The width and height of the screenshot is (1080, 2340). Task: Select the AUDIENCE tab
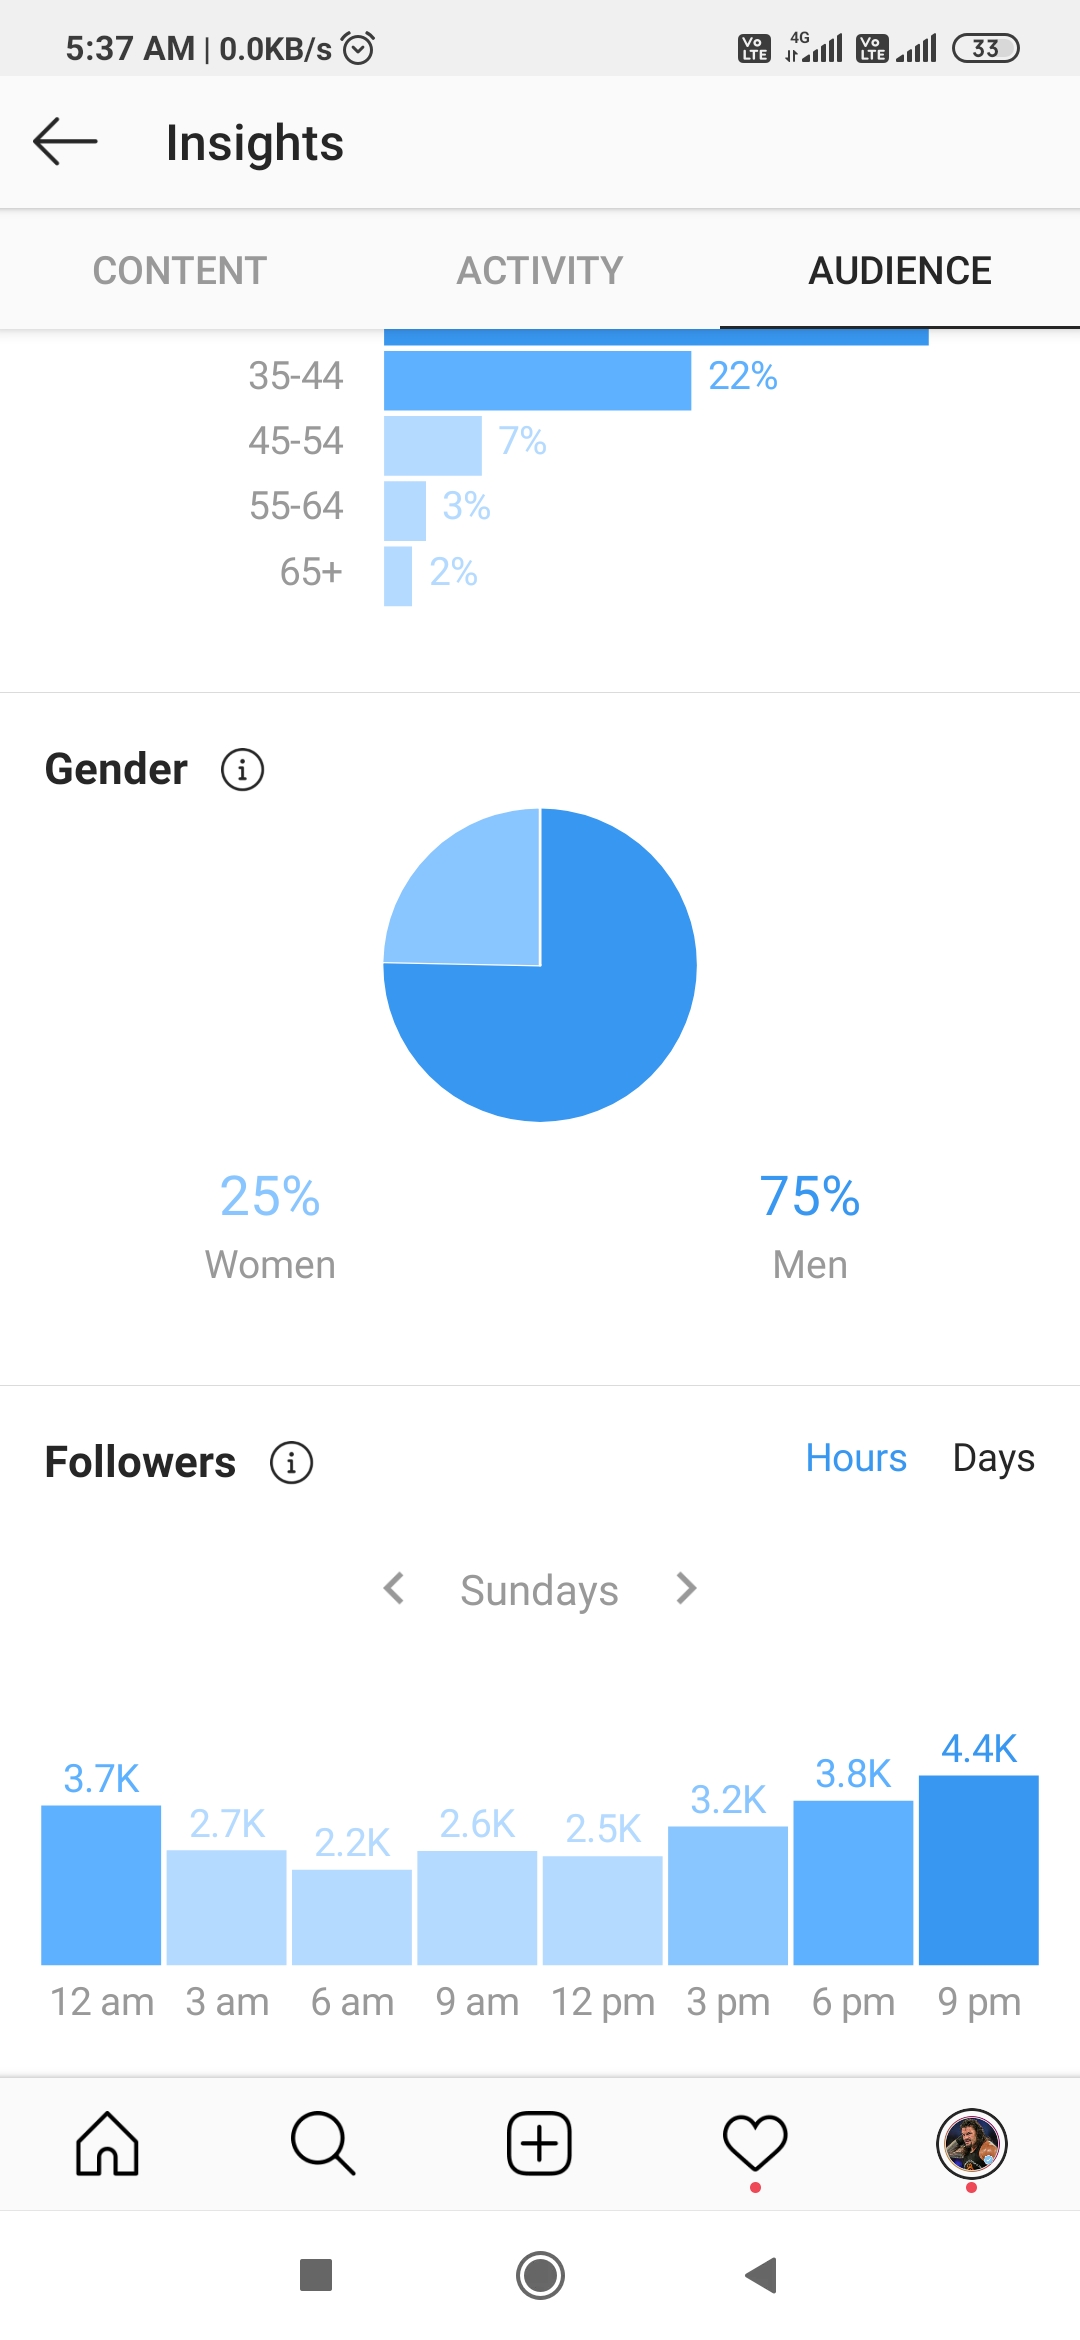pyautogui.click(x=900, y=270)
